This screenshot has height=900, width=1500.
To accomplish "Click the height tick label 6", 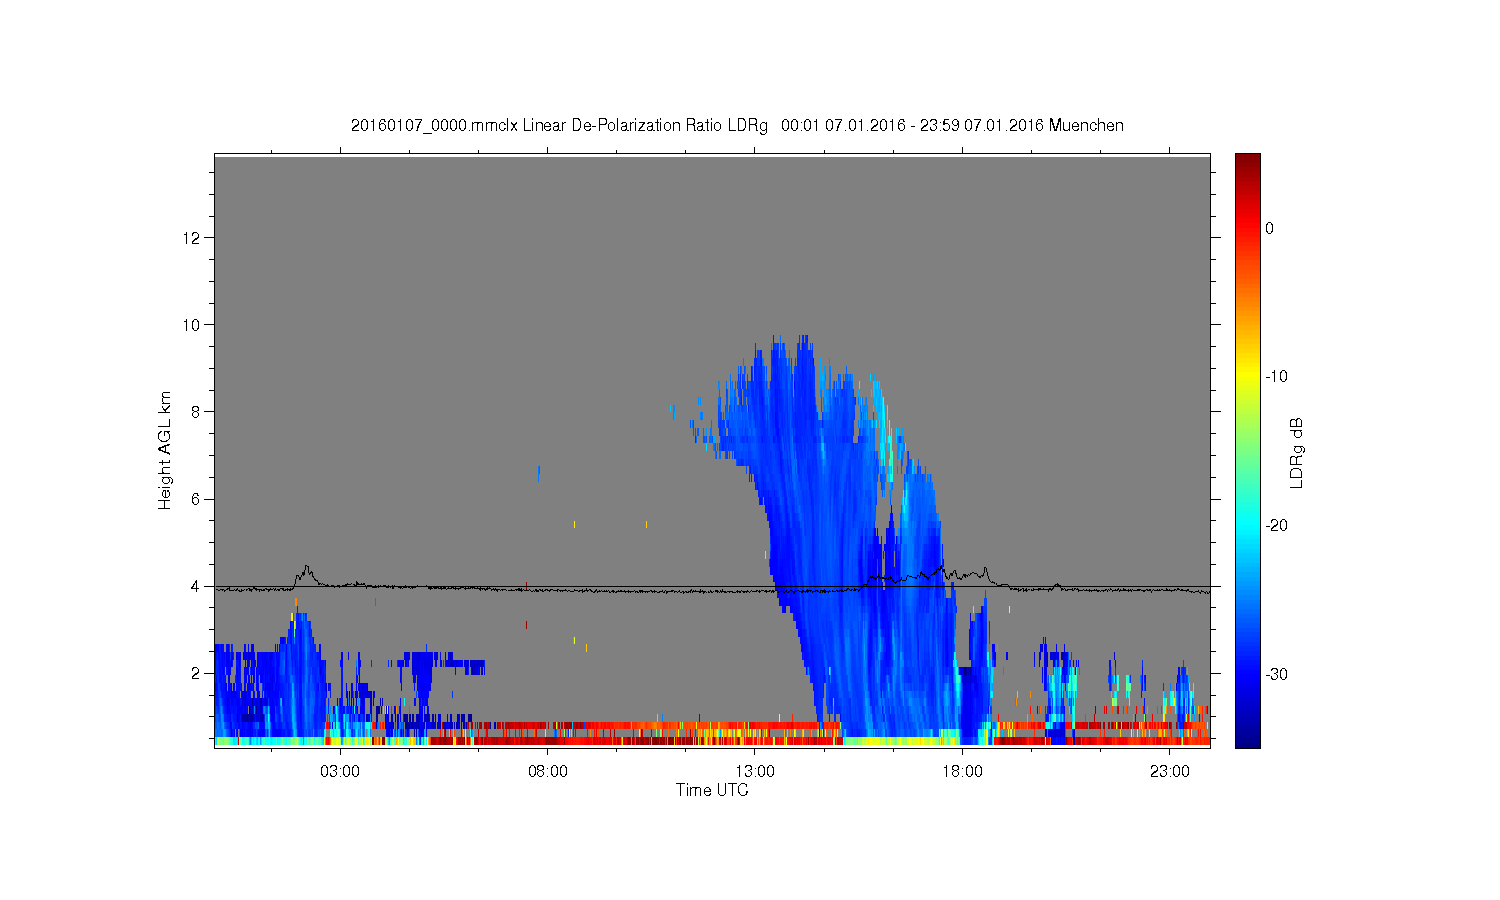I will [197, 499].
